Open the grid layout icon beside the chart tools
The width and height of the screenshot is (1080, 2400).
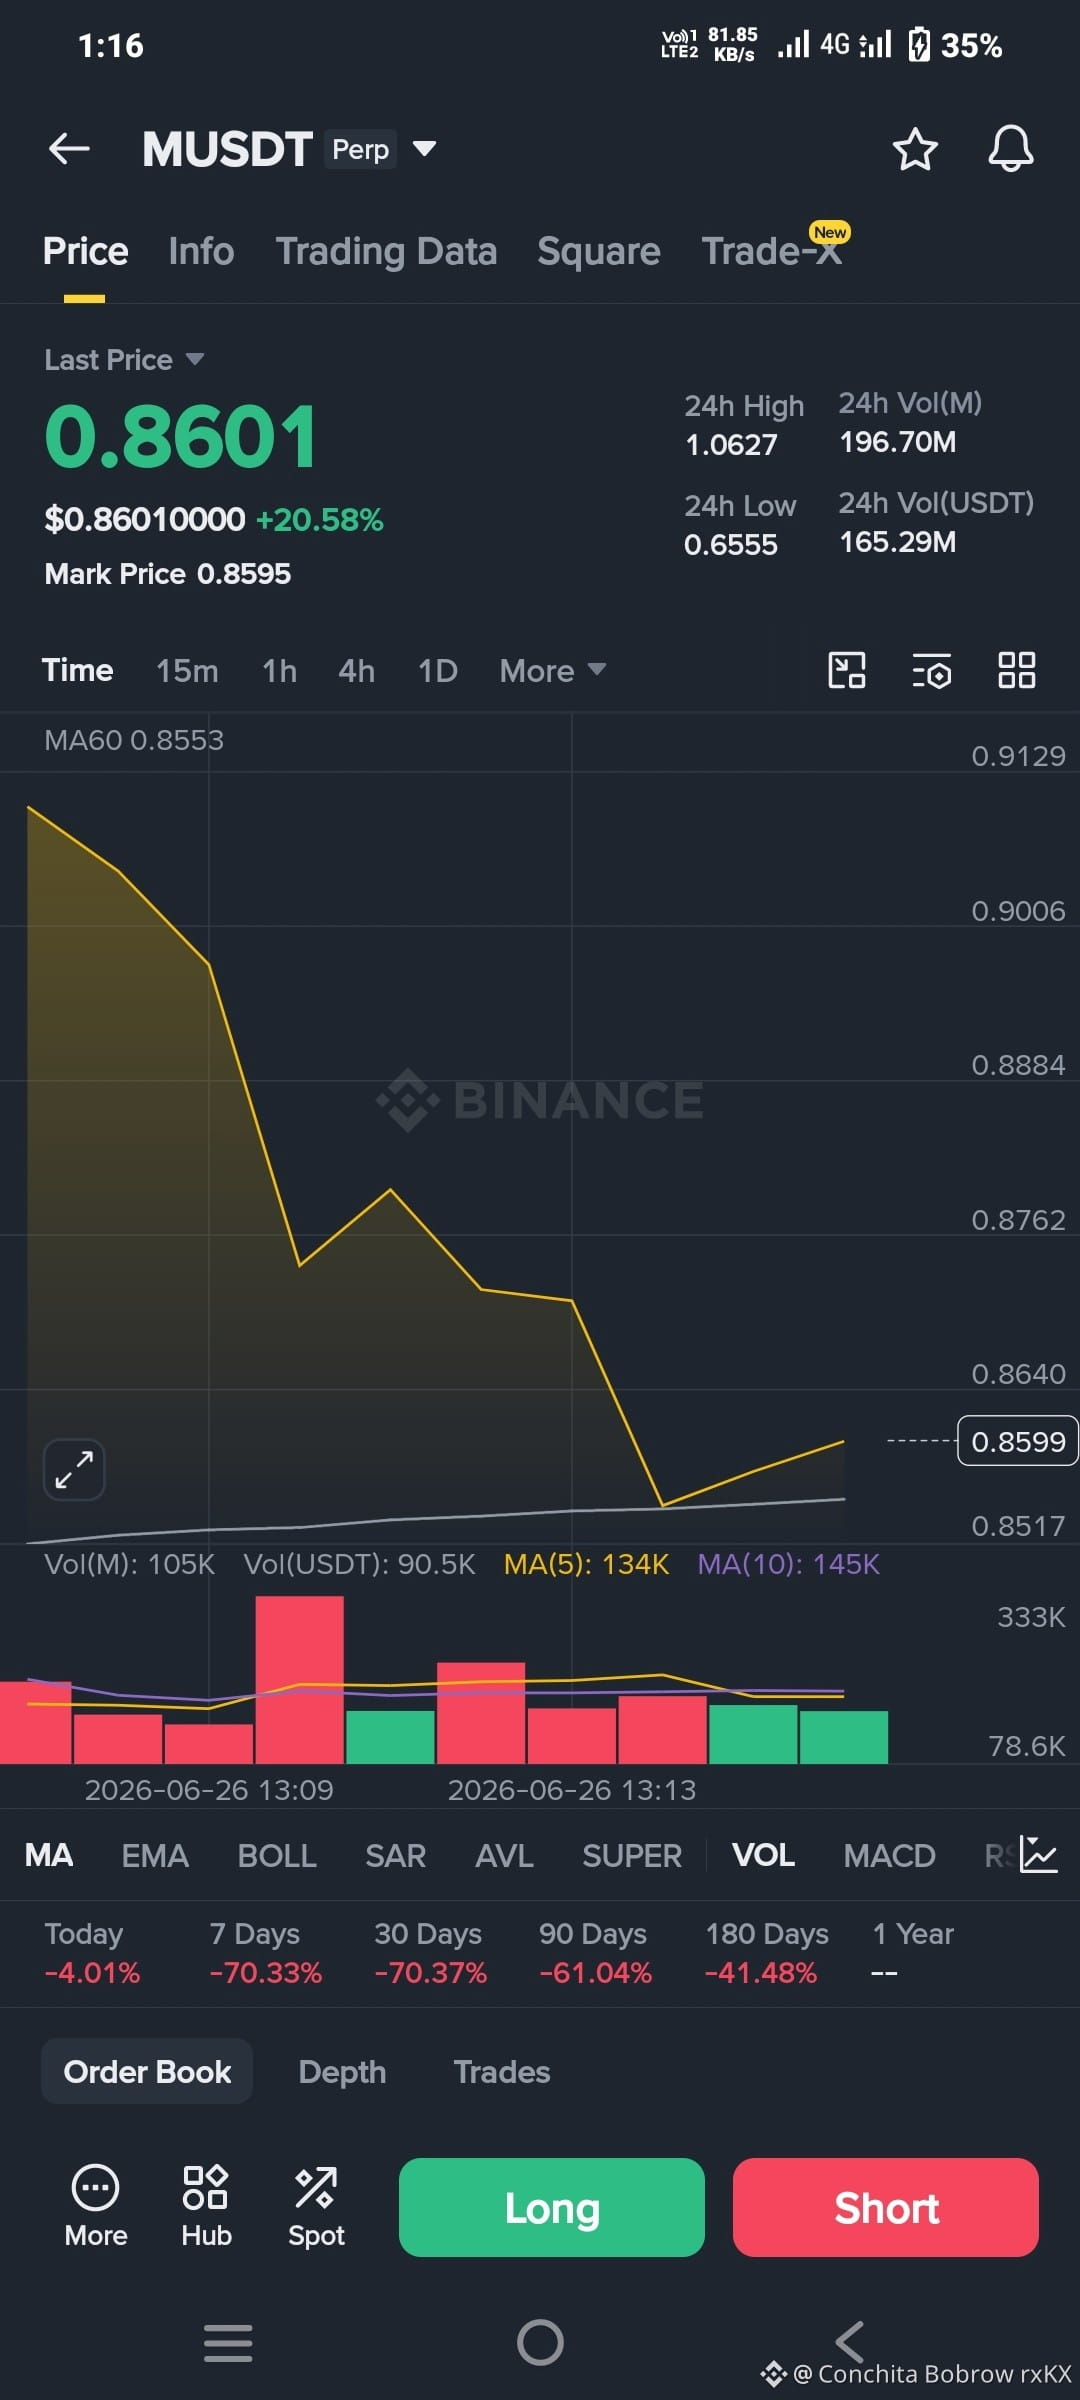(1017, 670)
